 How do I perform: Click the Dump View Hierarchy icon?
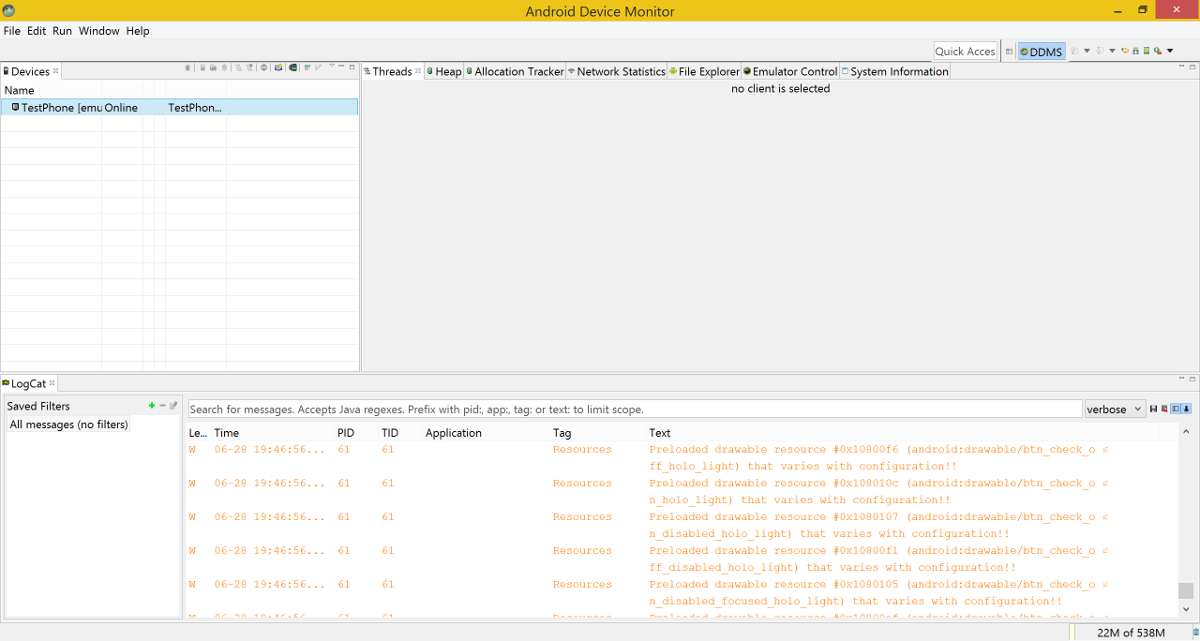(292, 68)
